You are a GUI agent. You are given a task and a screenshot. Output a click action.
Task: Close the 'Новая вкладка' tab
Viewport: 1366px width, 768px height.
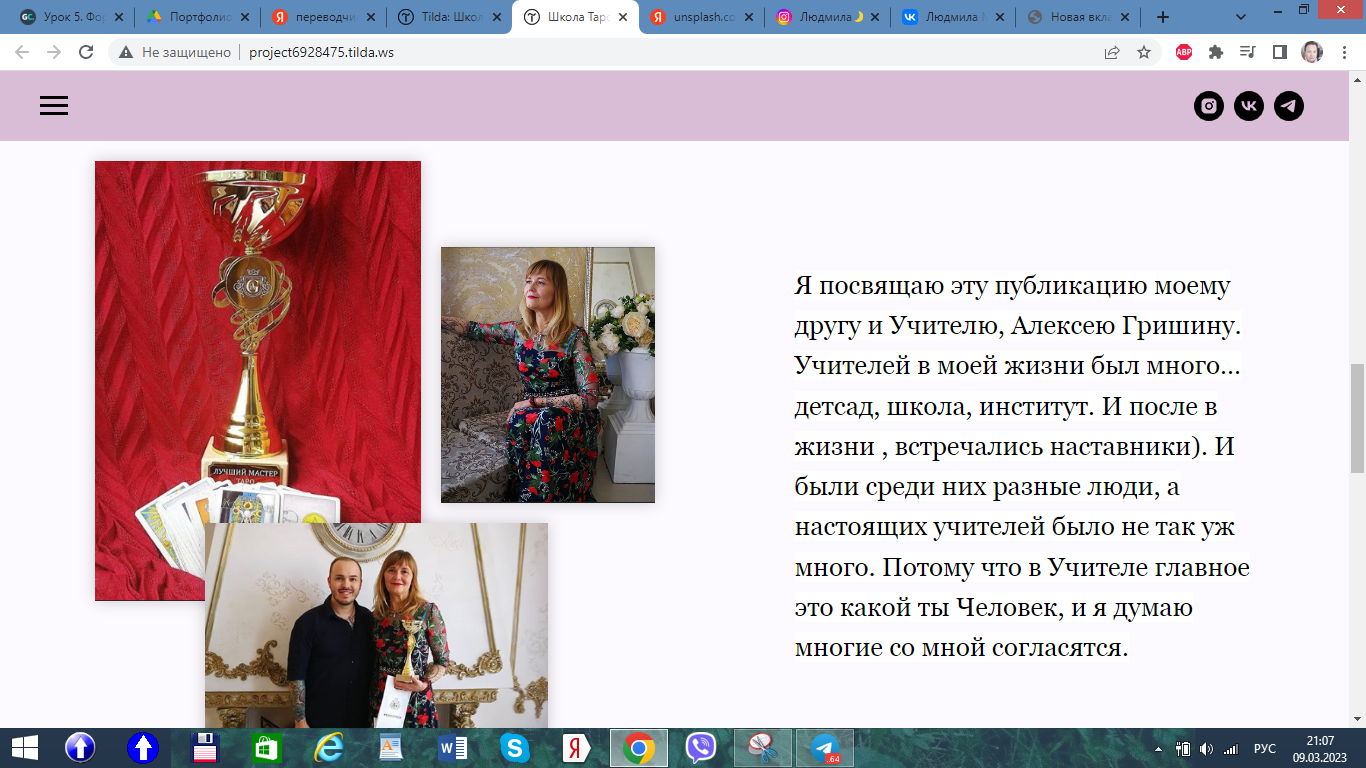tap(1126, 17)
